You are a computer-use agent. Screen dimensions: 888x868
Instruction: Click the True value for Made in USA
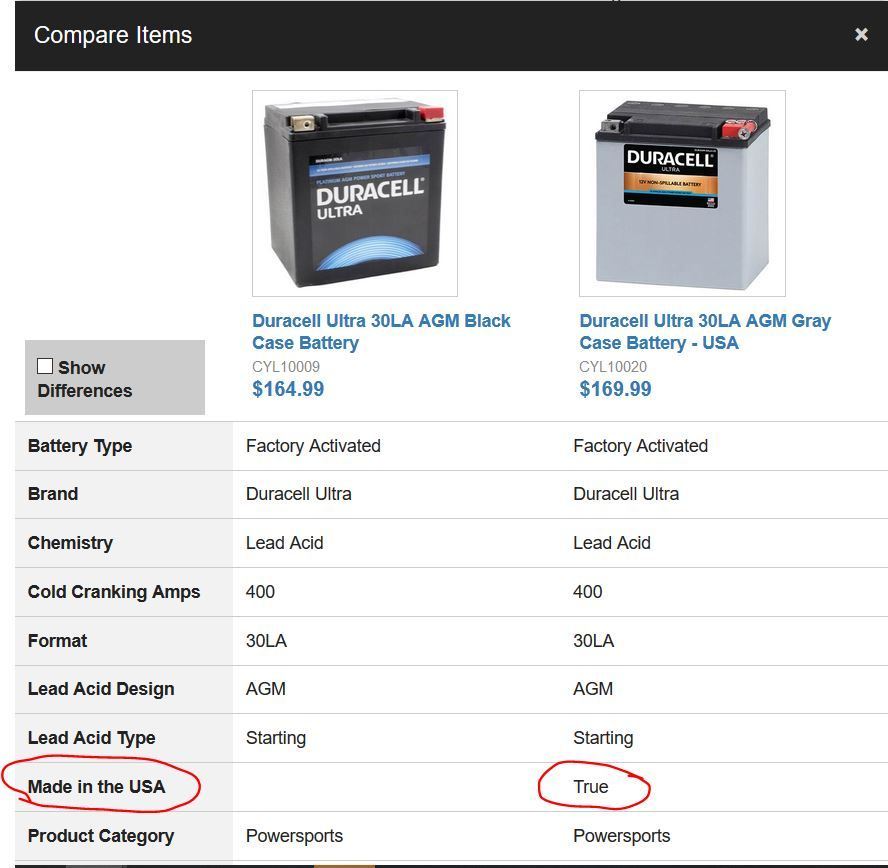click(x=591, y=787)
